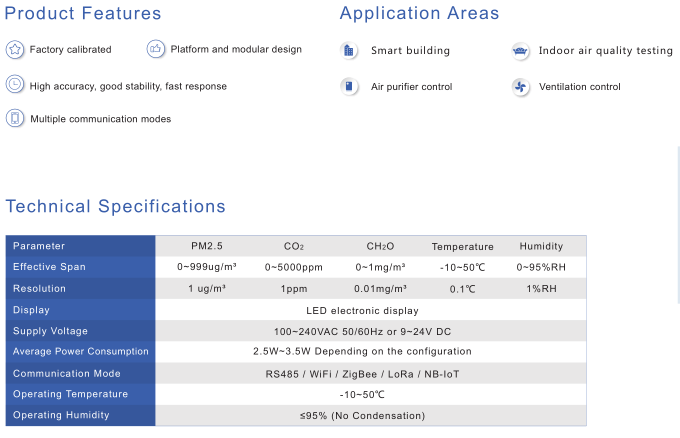Click the Smart building label
Screen dimensions: 680x438
pyautogui.click(x=410, y=51)
